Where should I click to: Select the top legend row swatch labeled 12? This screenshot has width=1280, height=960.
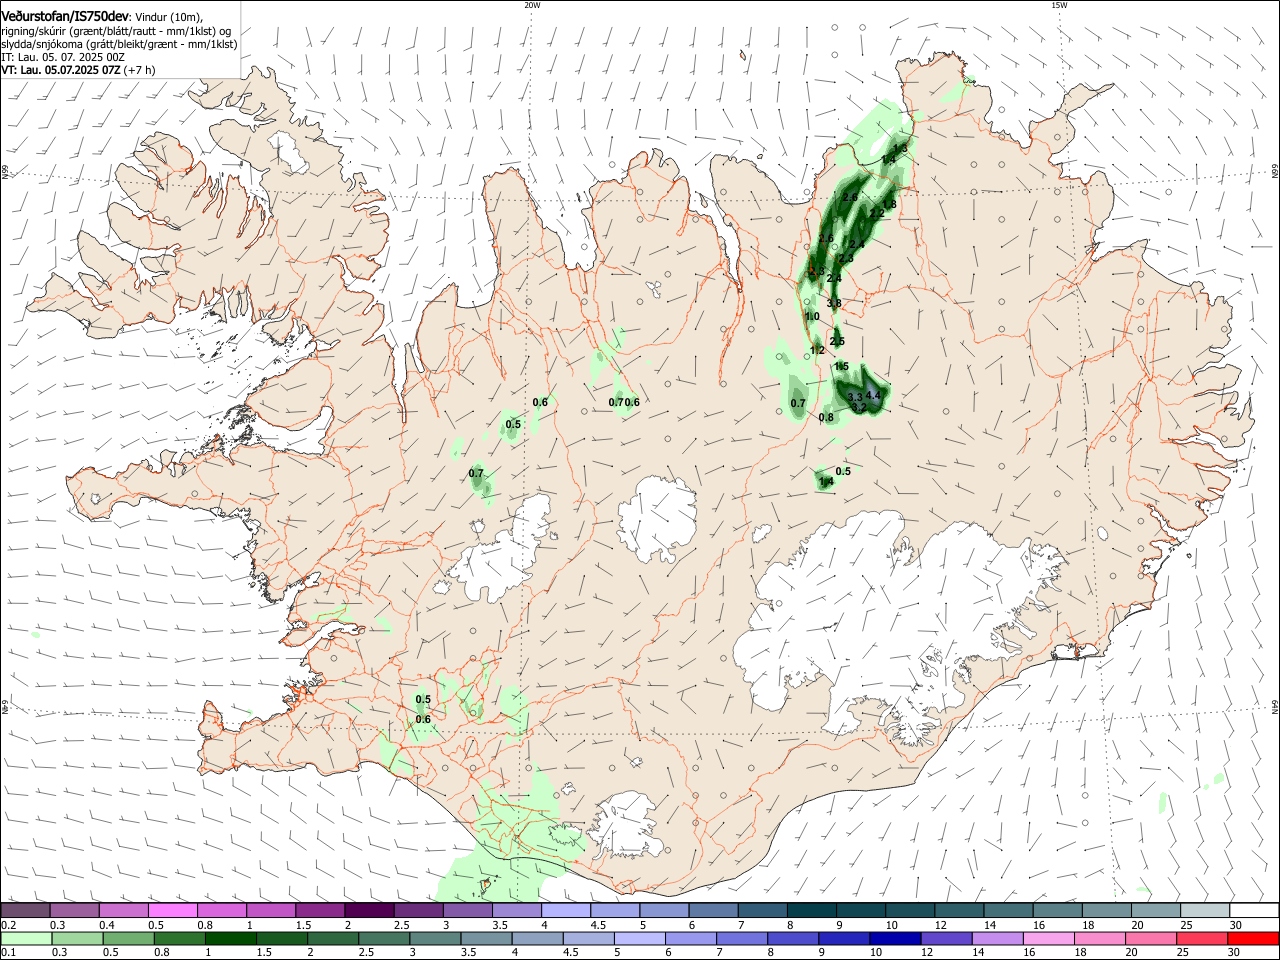pos(960,910)
